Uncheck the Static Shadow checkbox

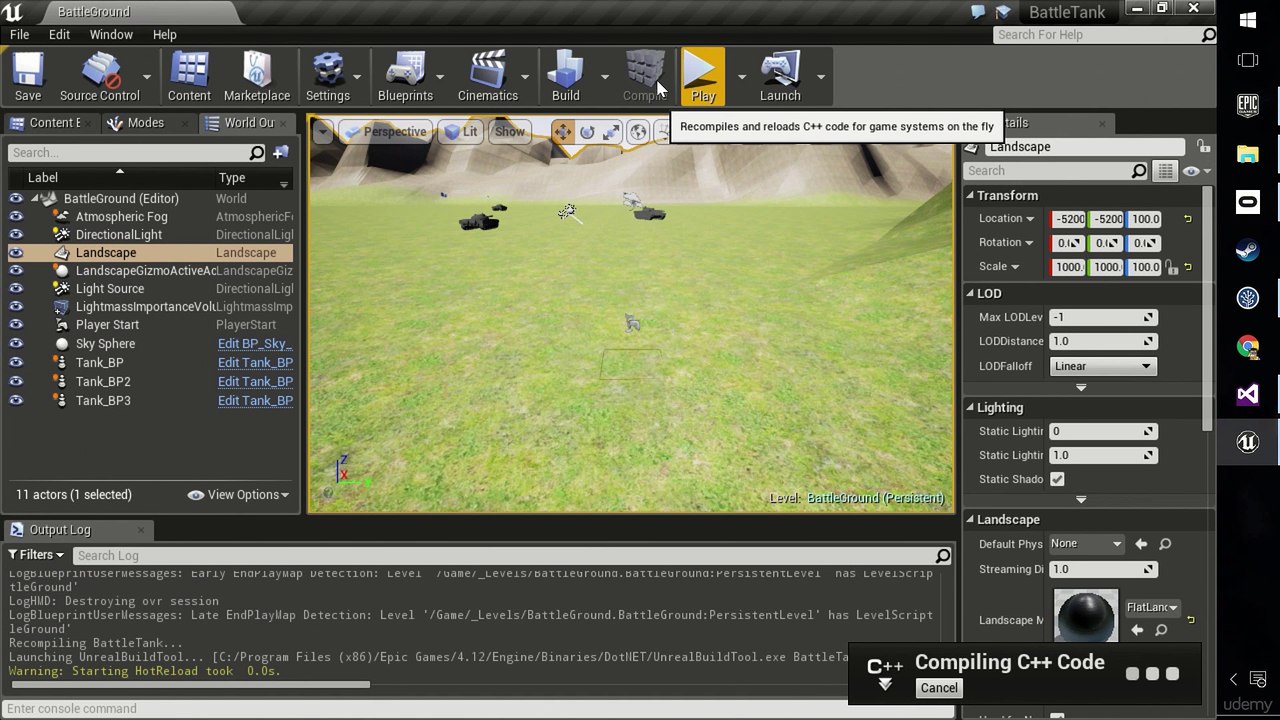pyautogui.click(x=1057, y=479)
